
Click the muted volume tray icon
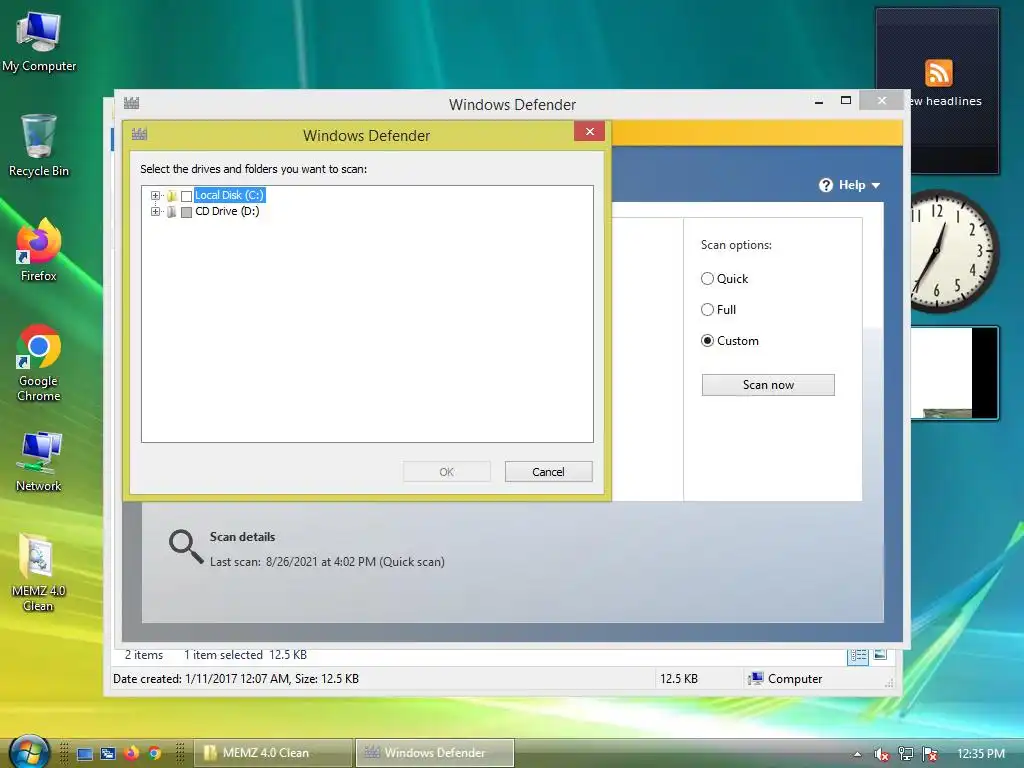[x=881, y=754]
